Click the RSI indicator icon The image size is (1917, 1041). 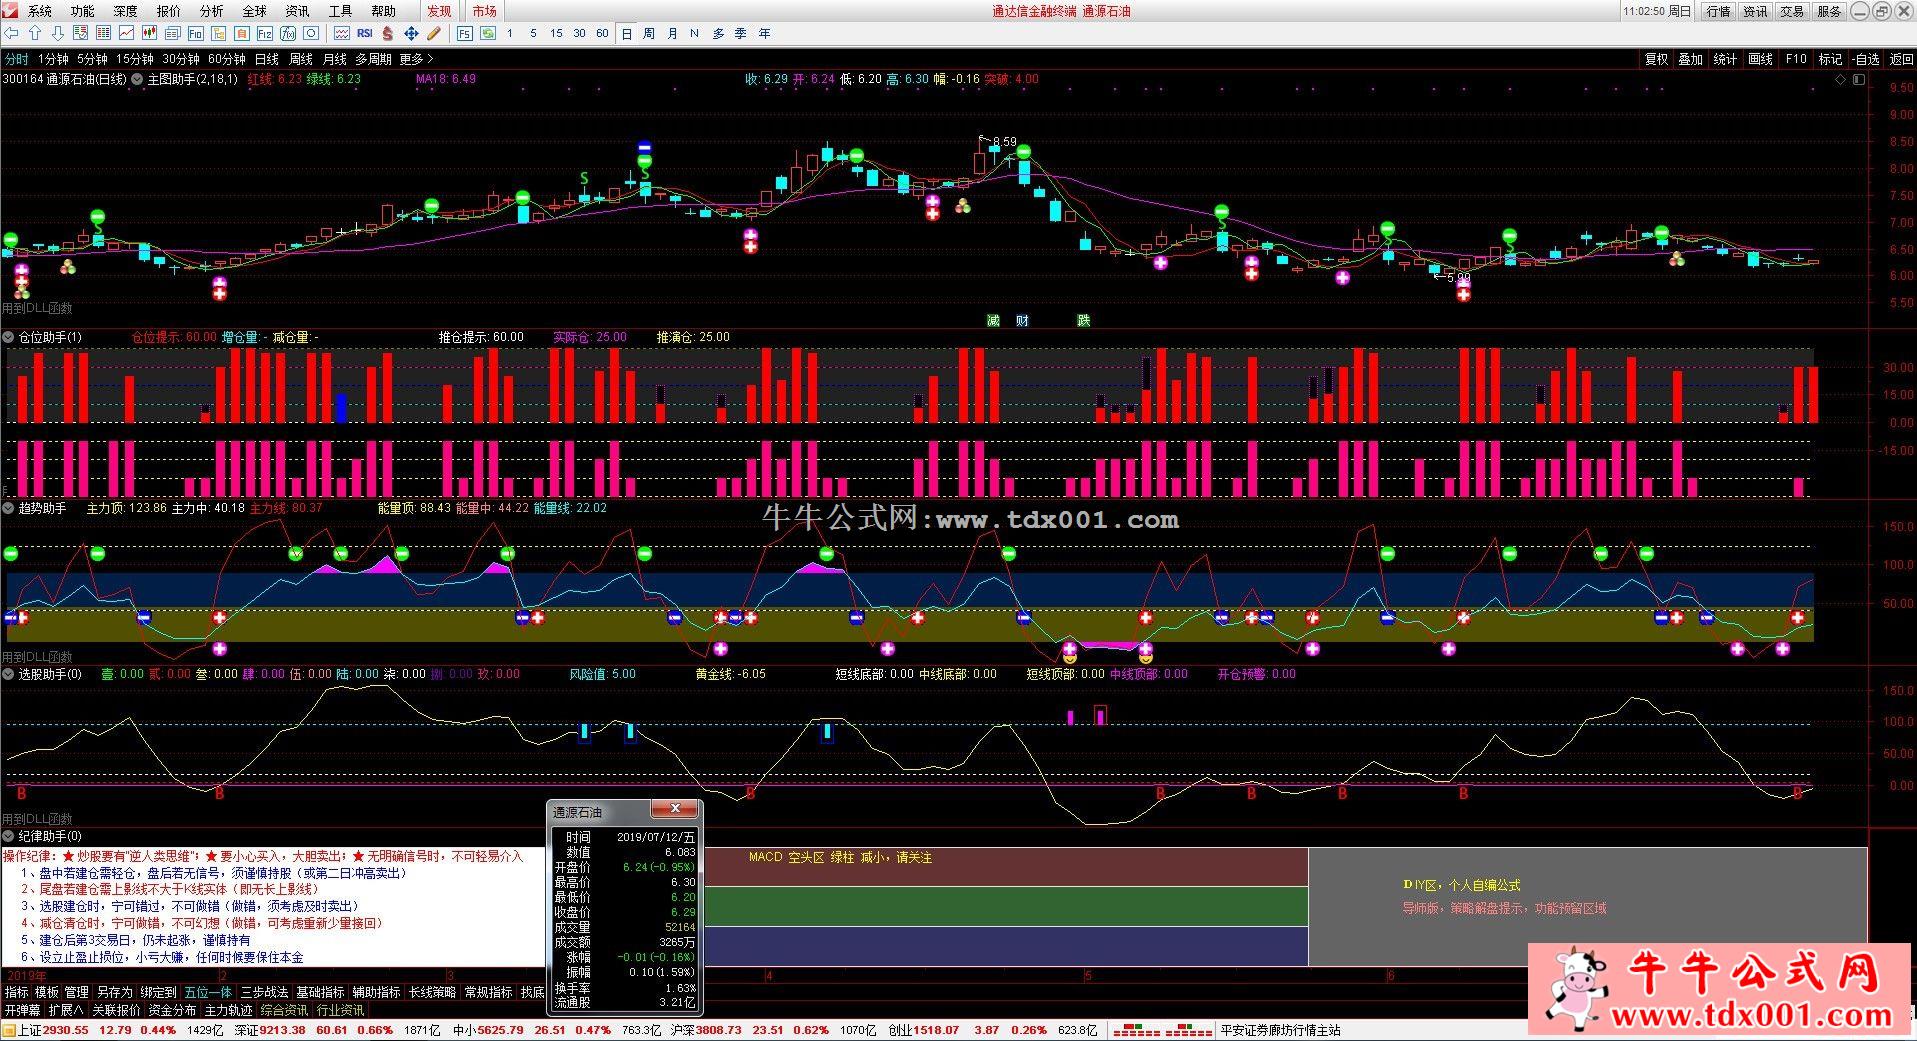[x=364, y=33]
